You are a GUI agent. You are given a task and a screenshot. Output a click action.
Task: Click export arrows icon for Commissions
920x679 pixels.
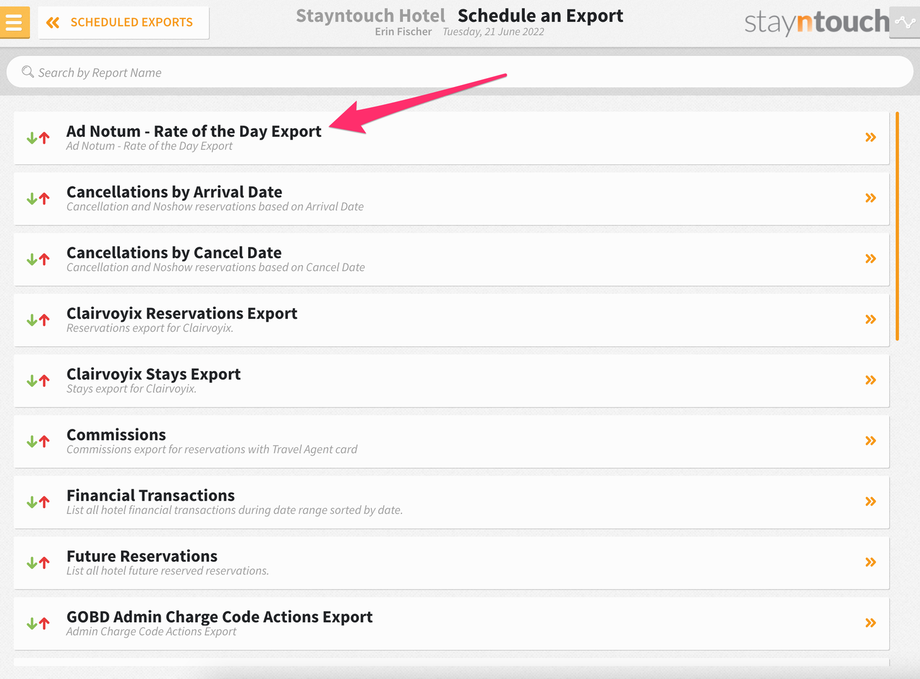pos(38,441)
